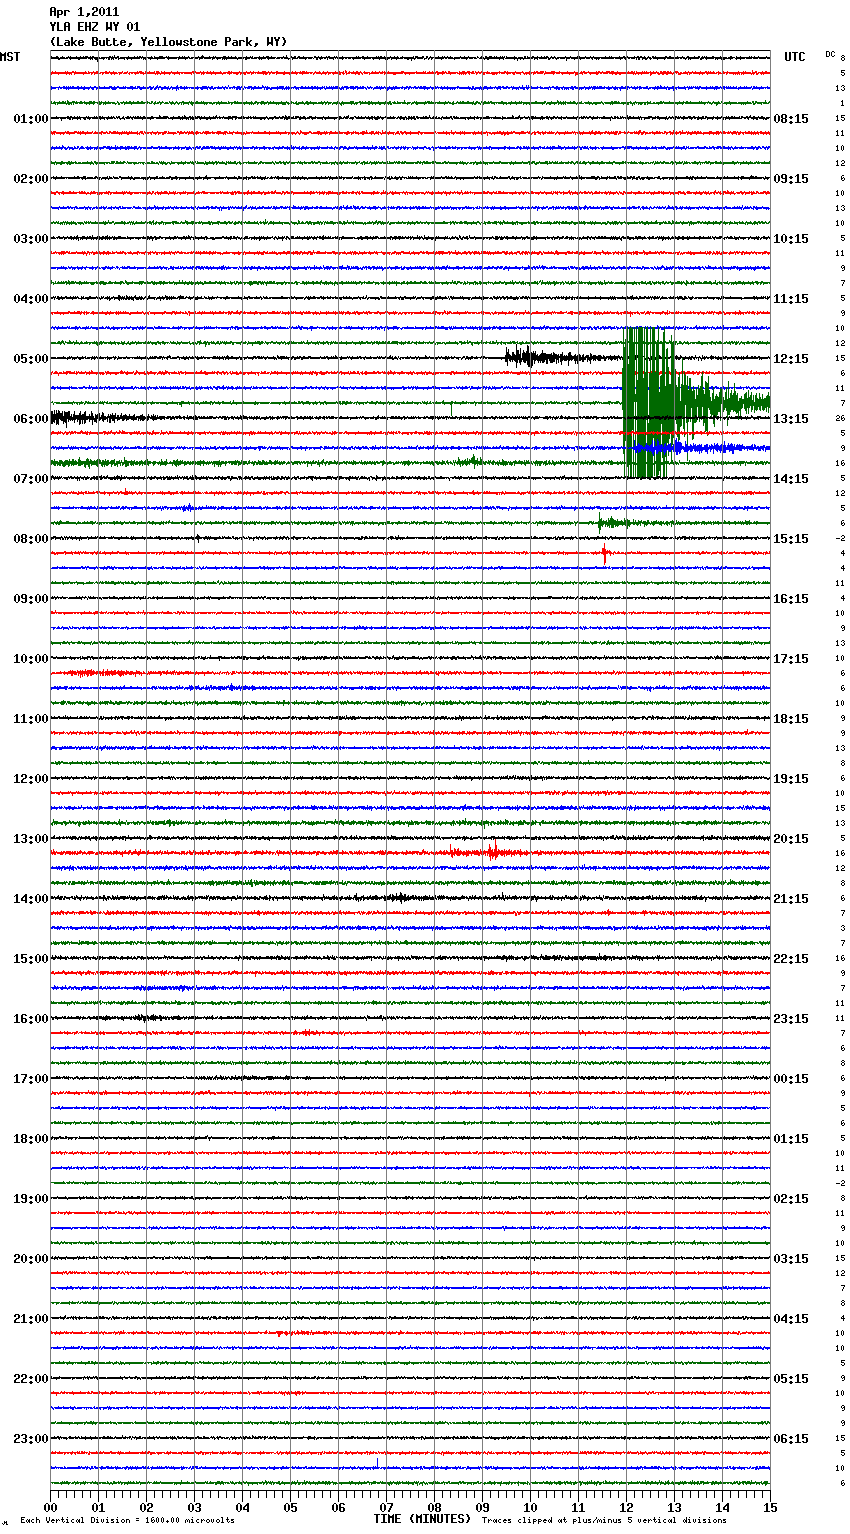This screenshot has width=850, height=1534.
Task: Click the MST time label "04:00"
Action: coord(31,299)
